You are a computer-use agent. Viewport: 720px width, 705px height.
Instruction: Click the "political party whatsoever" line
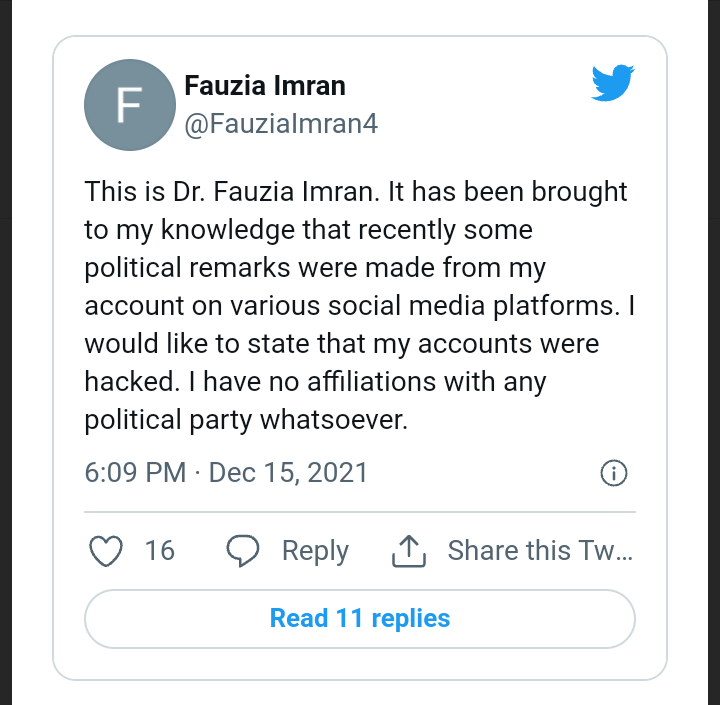246,419
